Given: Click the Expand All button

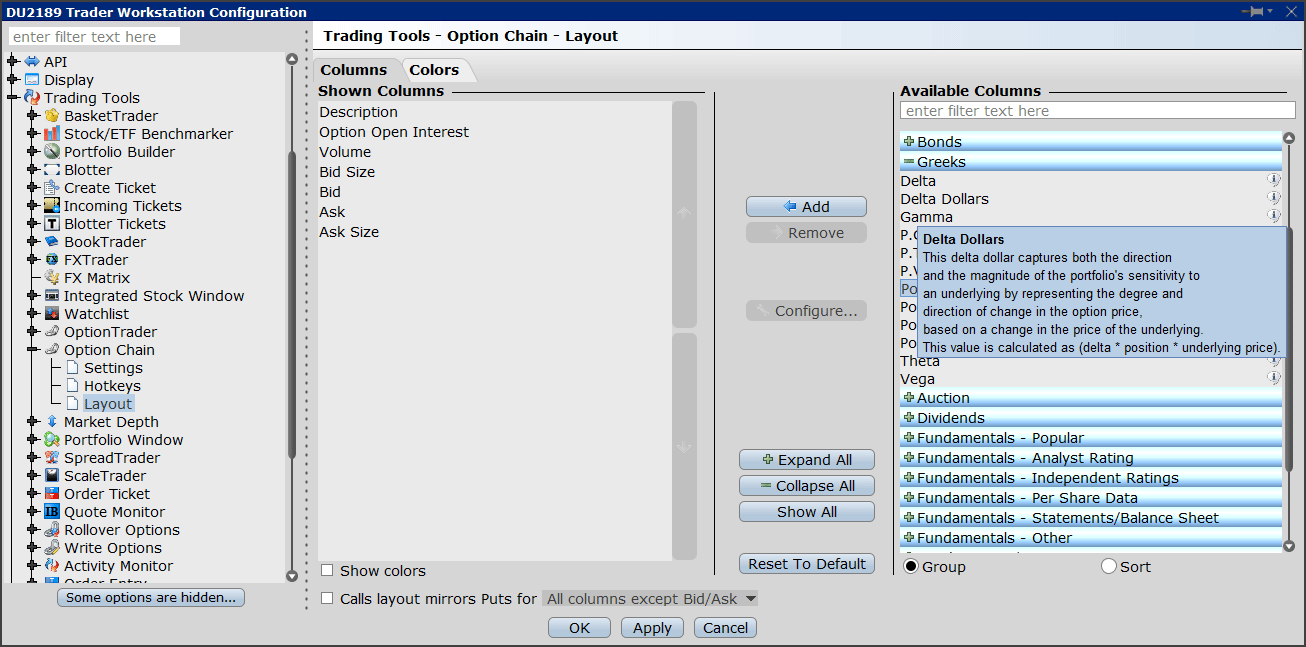Looking at the screenshot, I should pyautogui.click(x=806, y=460).
